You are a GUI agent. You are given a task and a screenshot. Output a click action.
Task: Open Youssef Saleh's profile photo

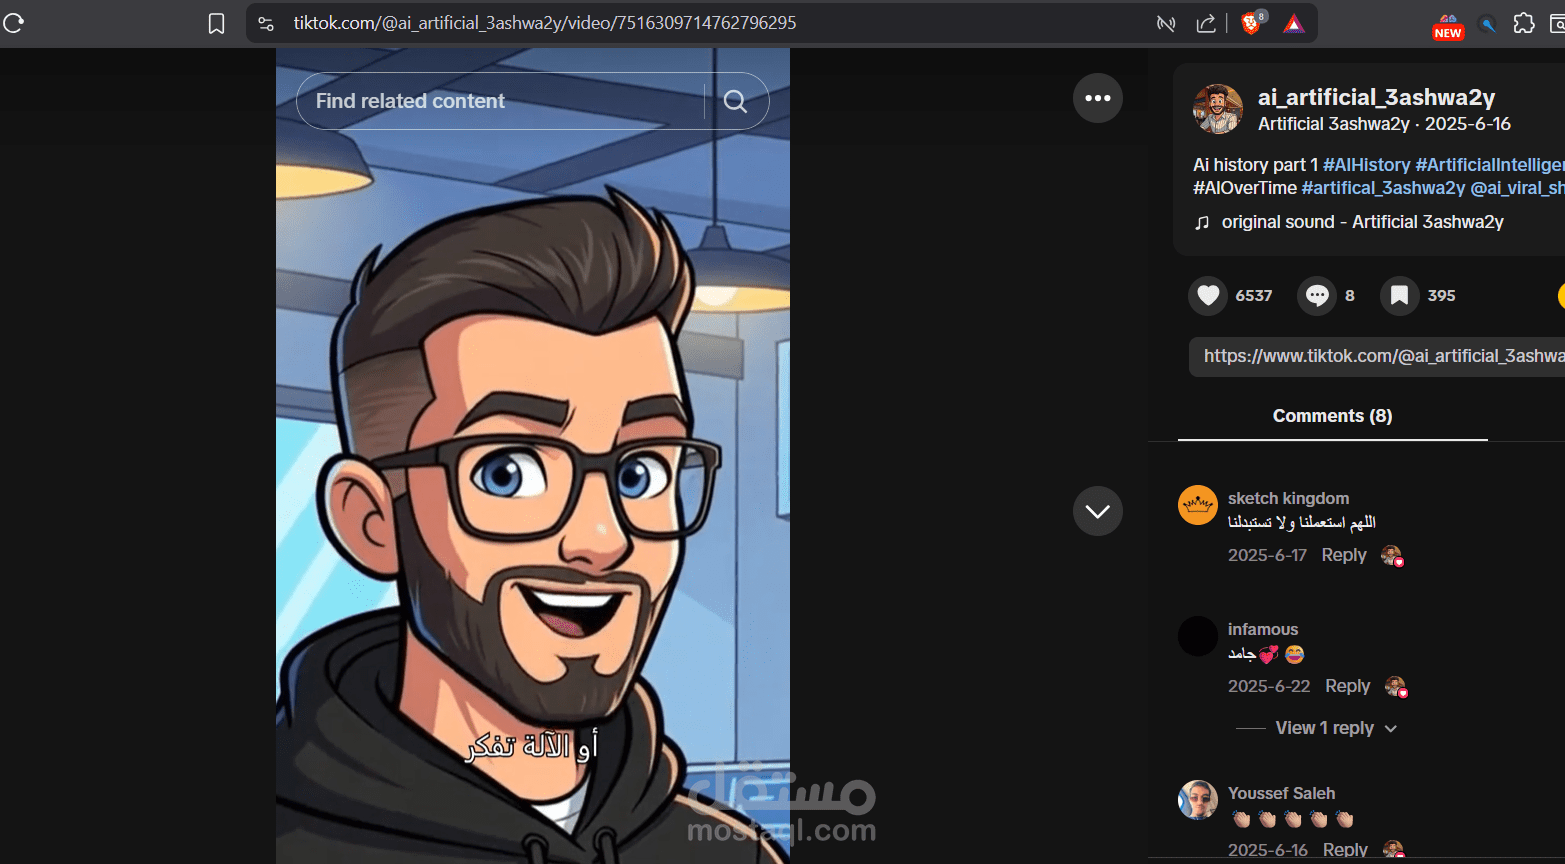tap(1198, 800)
